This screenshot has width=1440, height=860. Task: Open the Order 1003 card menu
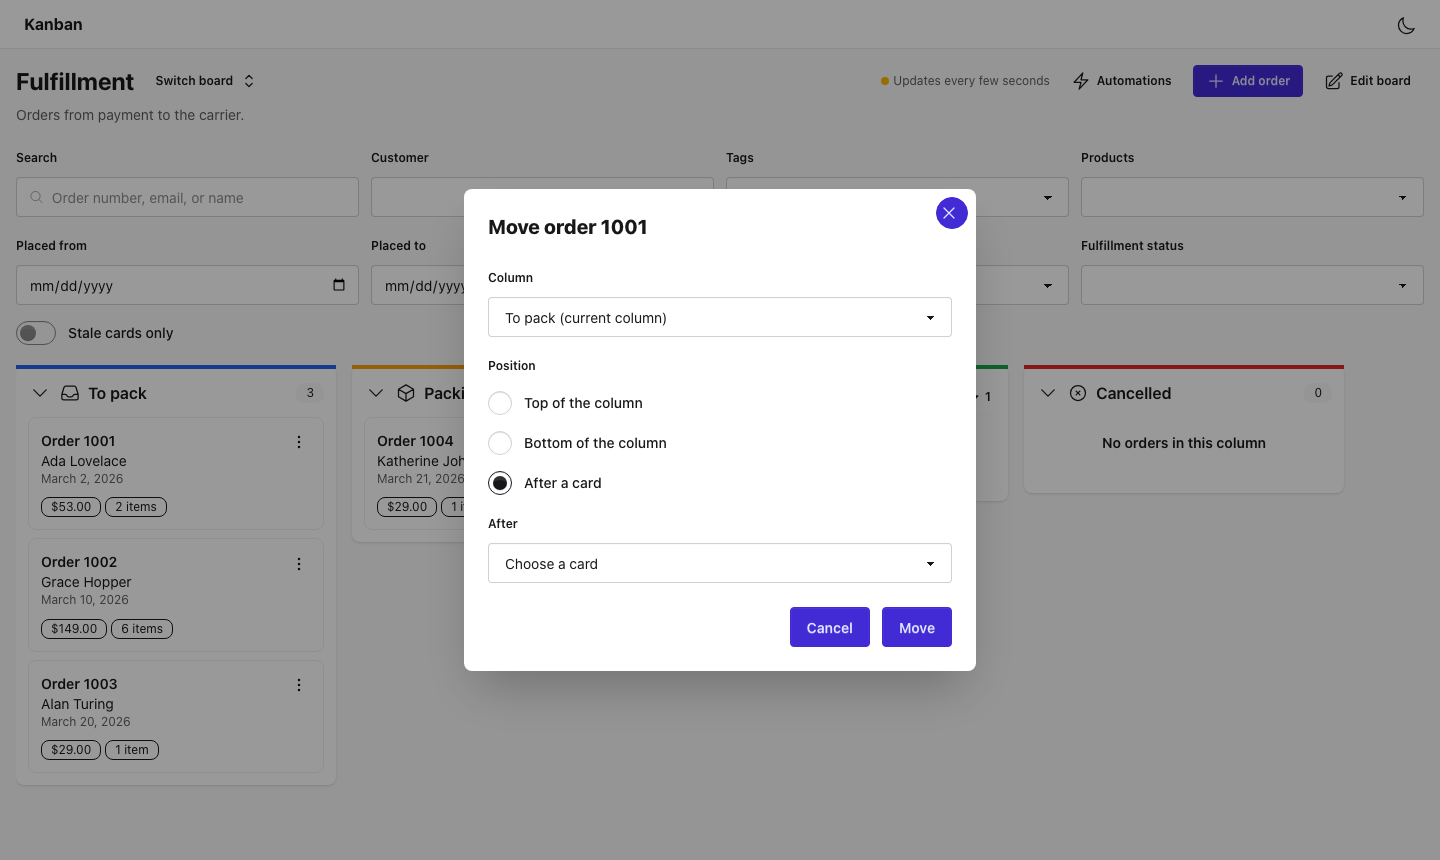coord(299,685)
